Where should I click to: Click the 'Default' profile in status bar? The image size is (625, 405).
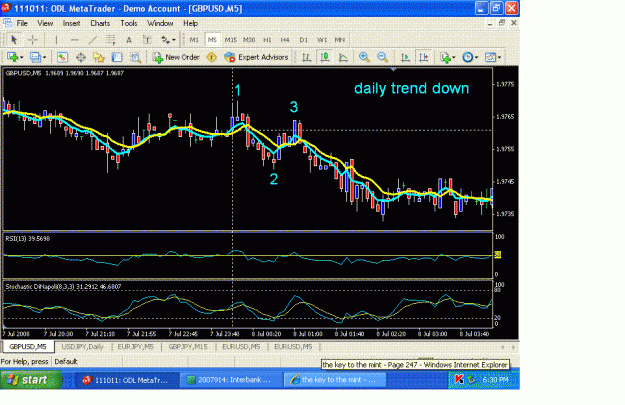pyautogui.click(x=66, y=362)
